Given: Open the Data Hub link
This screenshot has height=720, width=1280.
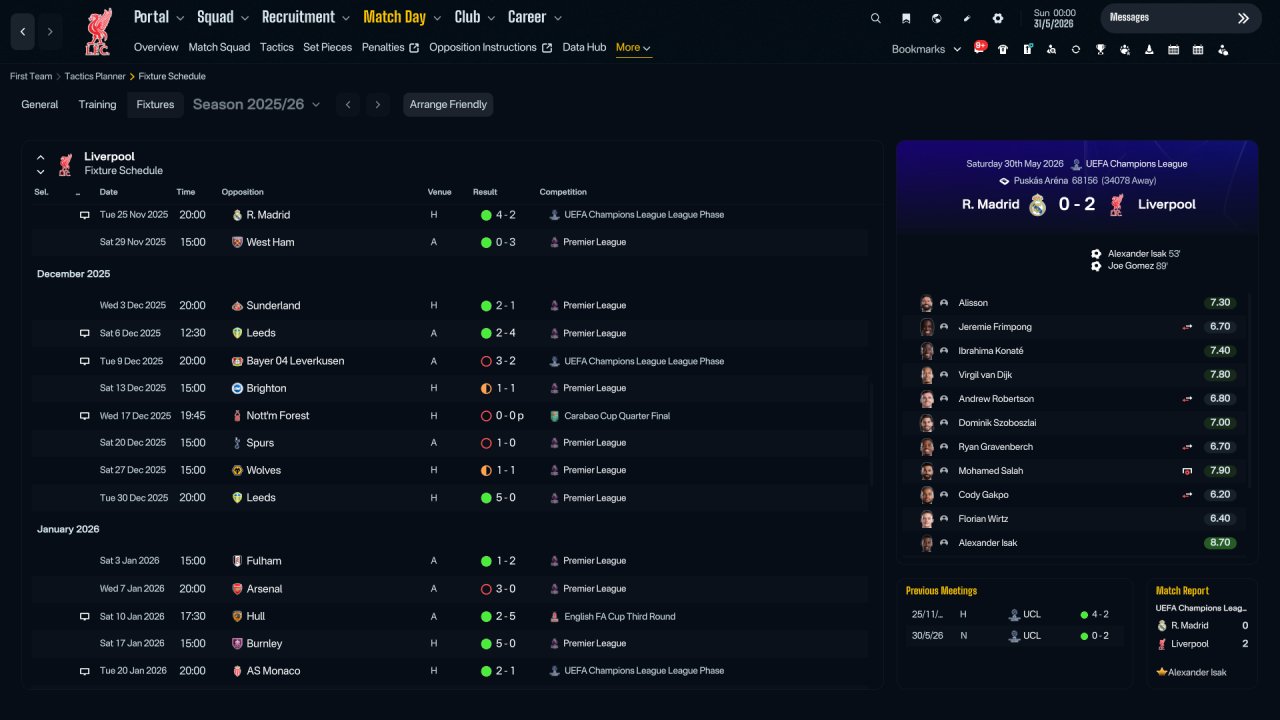Looking at the screenshot, I should (584, 48).
